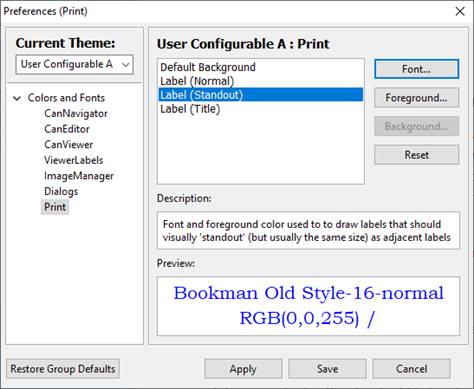Click Restore Group Defaults
The width and height of the screenshot is (474, 389).
63,369
